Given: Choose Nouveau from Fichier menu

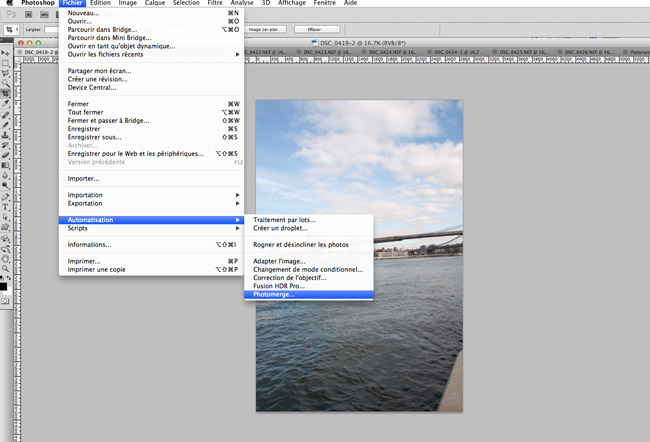Looking at the screenshot, I should (152, 13).
